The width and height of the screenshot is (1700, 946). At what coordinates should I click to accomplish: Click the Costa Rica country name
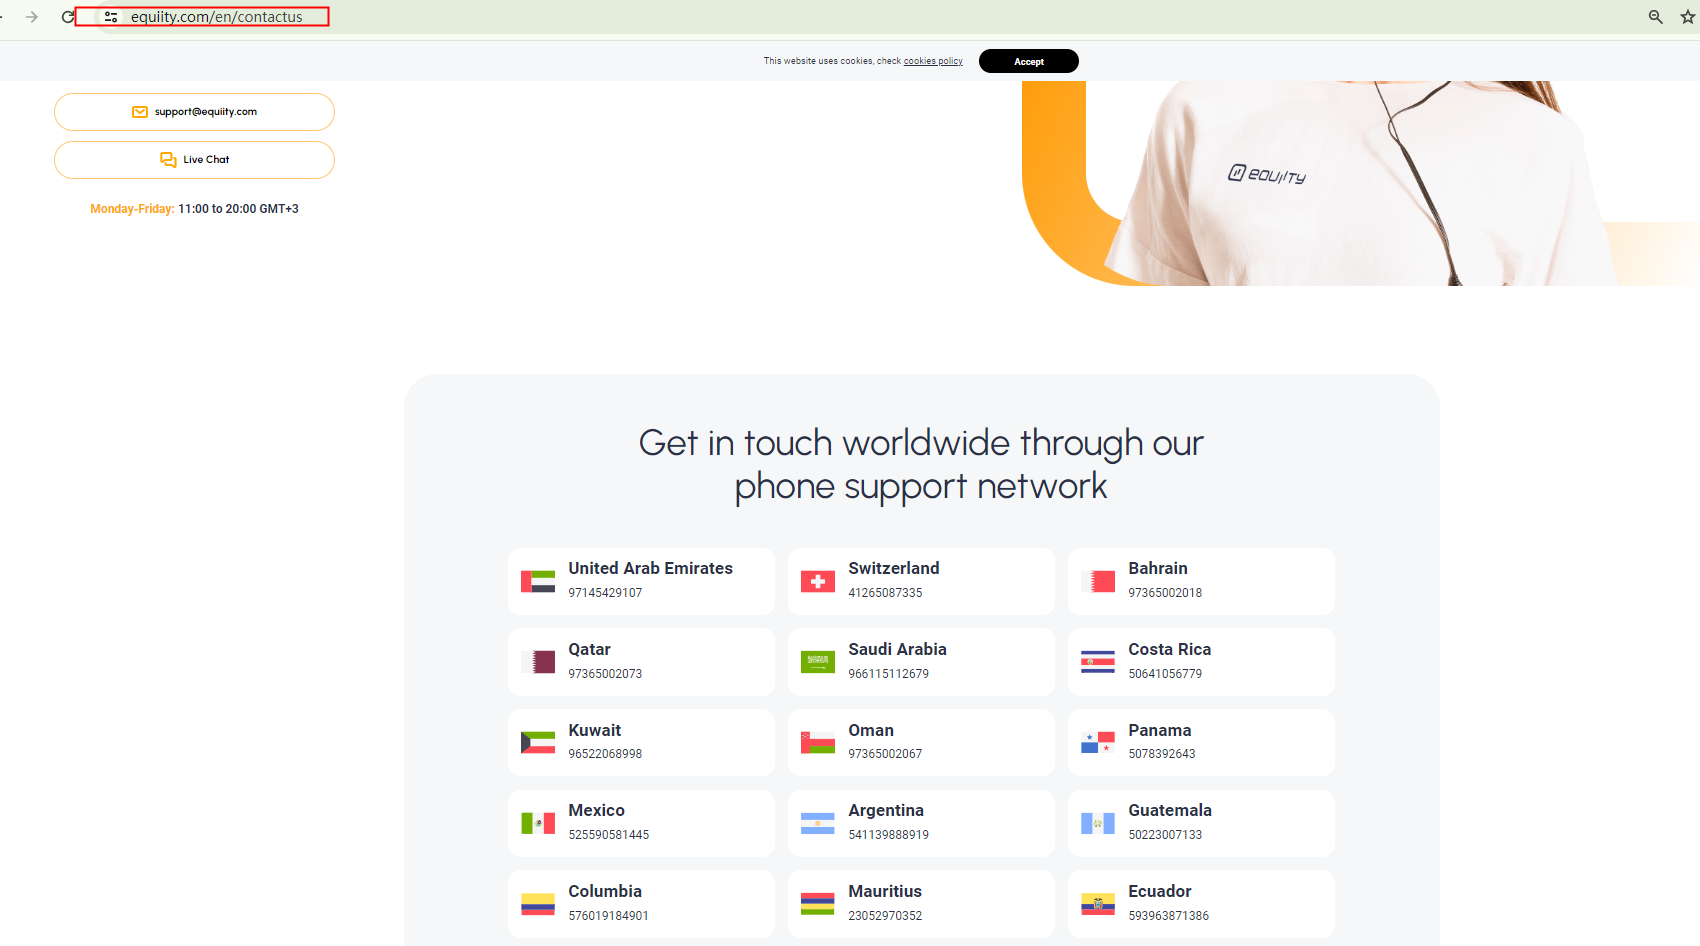[1170, 649]
